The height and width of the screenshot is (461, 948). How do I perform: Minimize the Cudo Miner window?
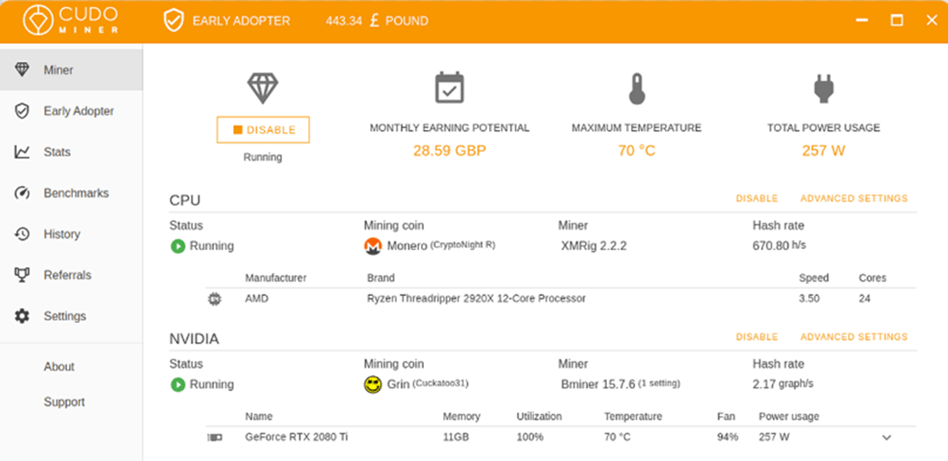tap(862, 21)
